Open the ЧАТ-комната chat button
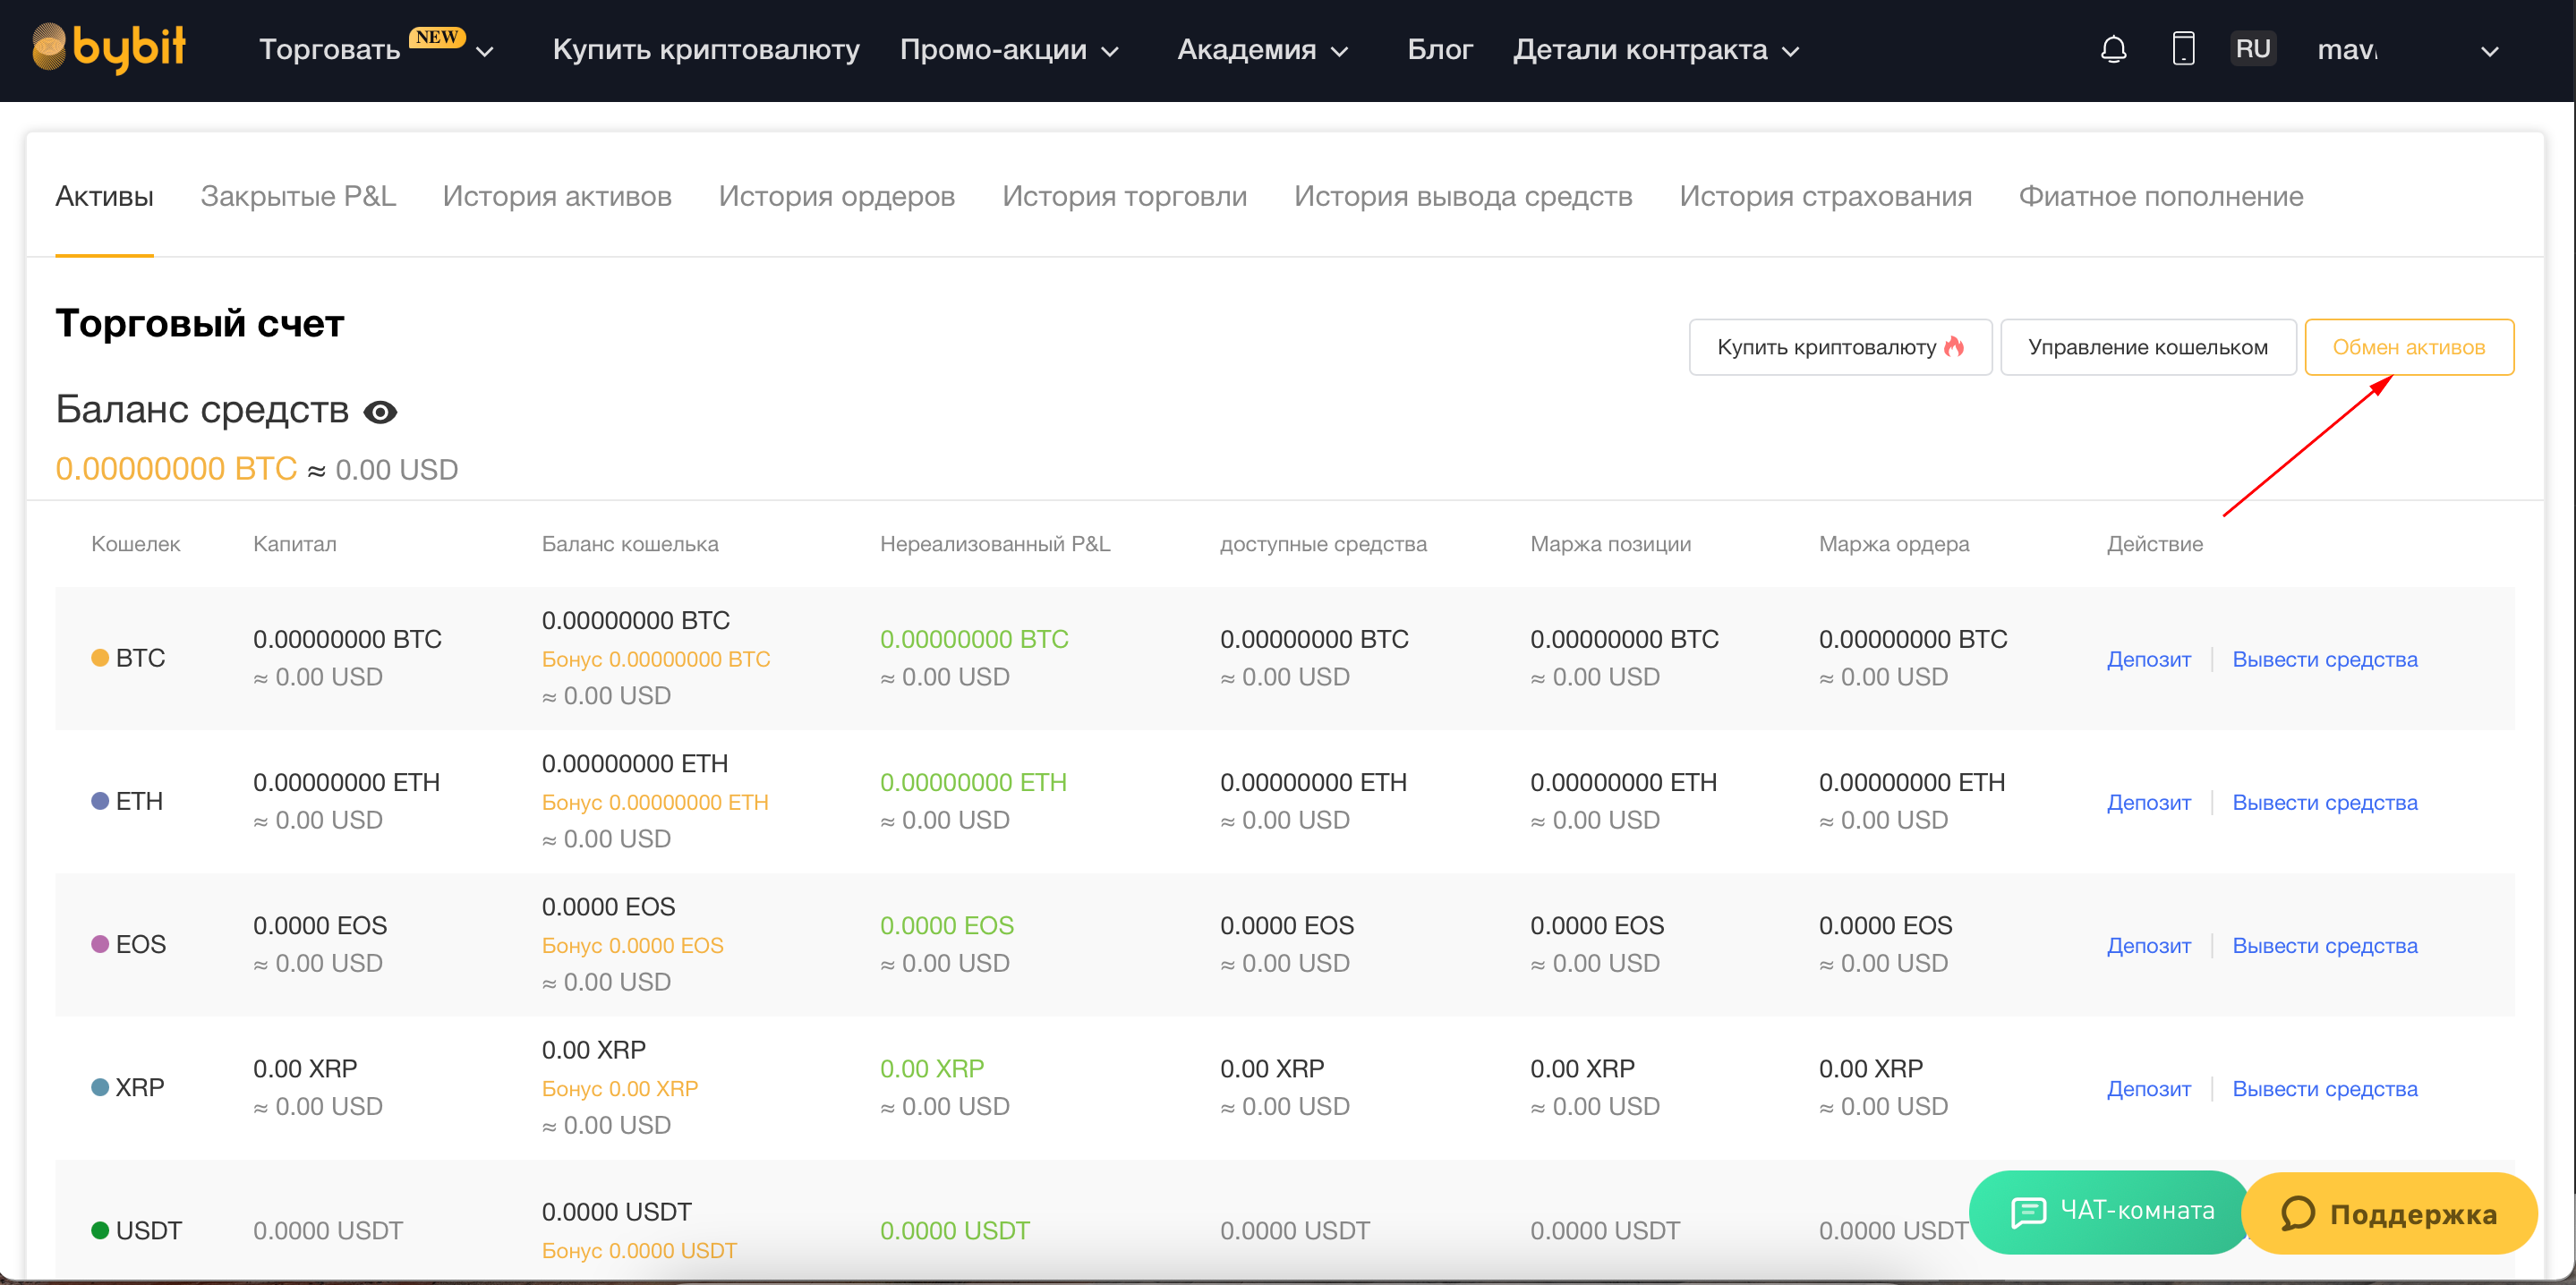Image resolution: width=2576 pixels, height=1285 pixels. pyautogui.click(x=2110, y=1211)
